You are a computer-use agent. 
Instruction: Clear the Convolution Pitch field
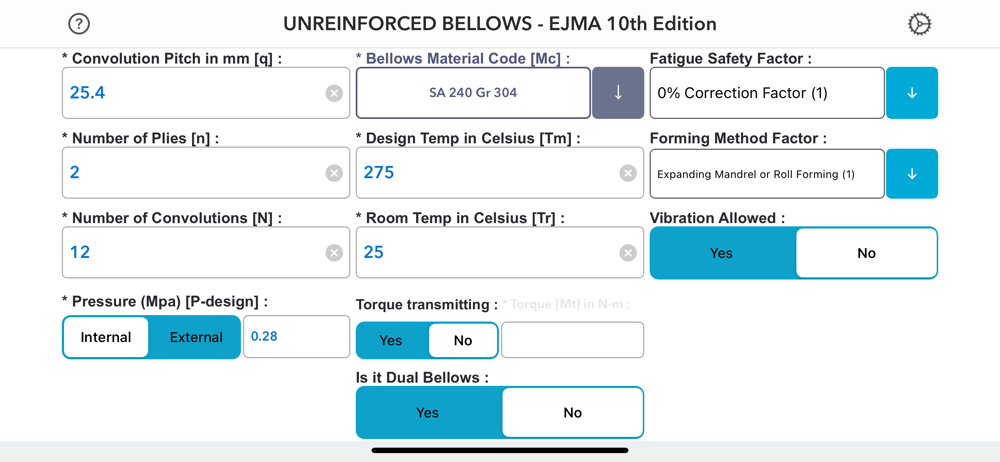(334, 93)
